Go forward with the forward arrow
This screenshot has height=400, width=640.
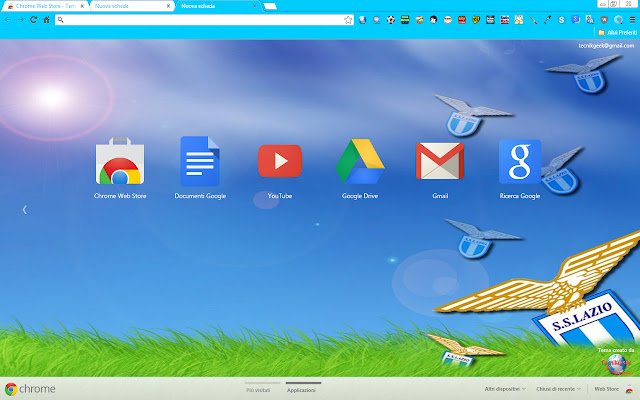20,20
